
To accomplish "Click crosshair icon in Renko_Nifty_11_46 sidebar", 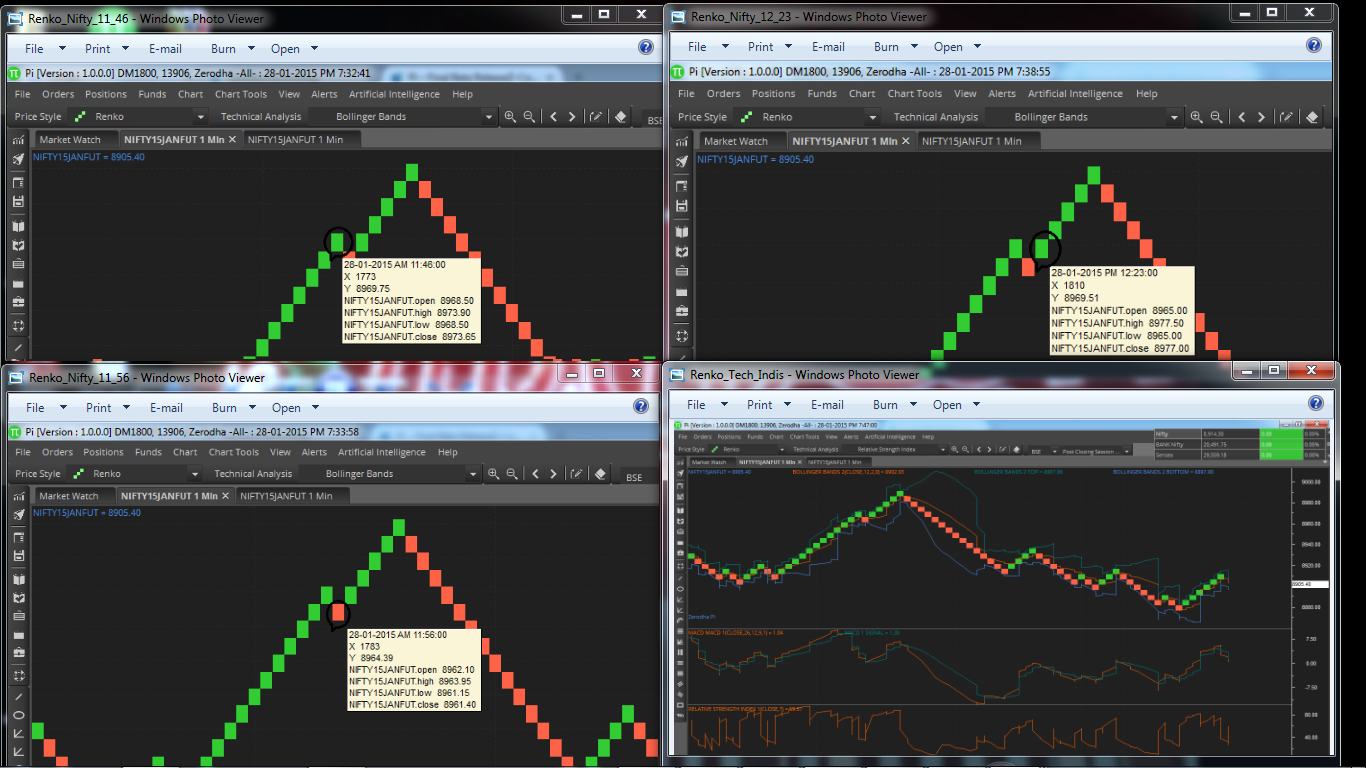I will pyautogui.click(x=18, y=326).
